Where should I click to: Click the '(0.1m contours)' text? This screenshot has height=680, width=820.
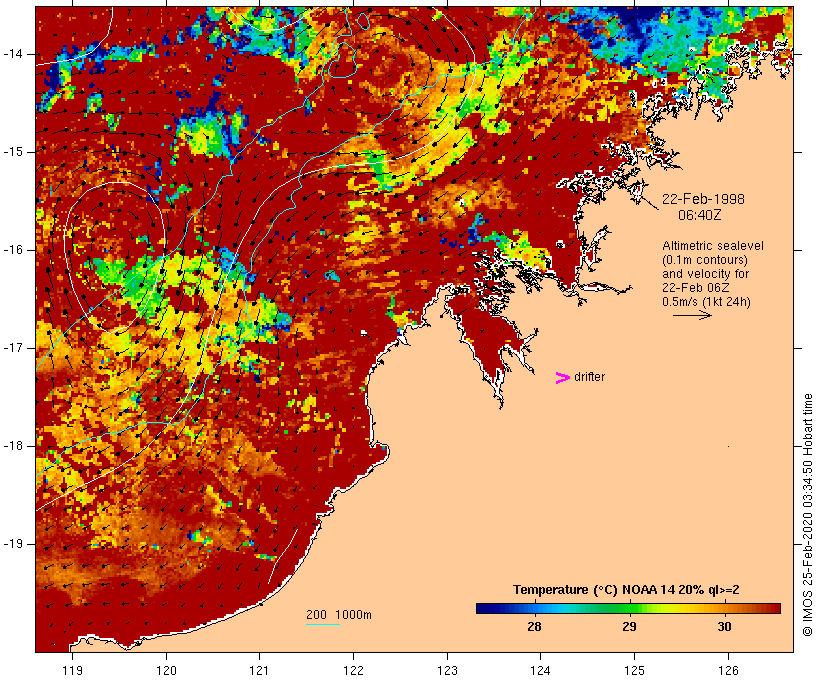(705, 260)
